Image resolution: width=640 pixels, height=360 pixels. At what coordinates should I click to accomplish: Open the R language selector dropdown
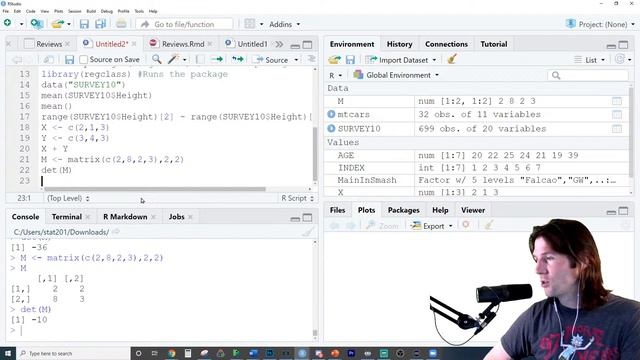pyautogui.click(x=336, y=76)
